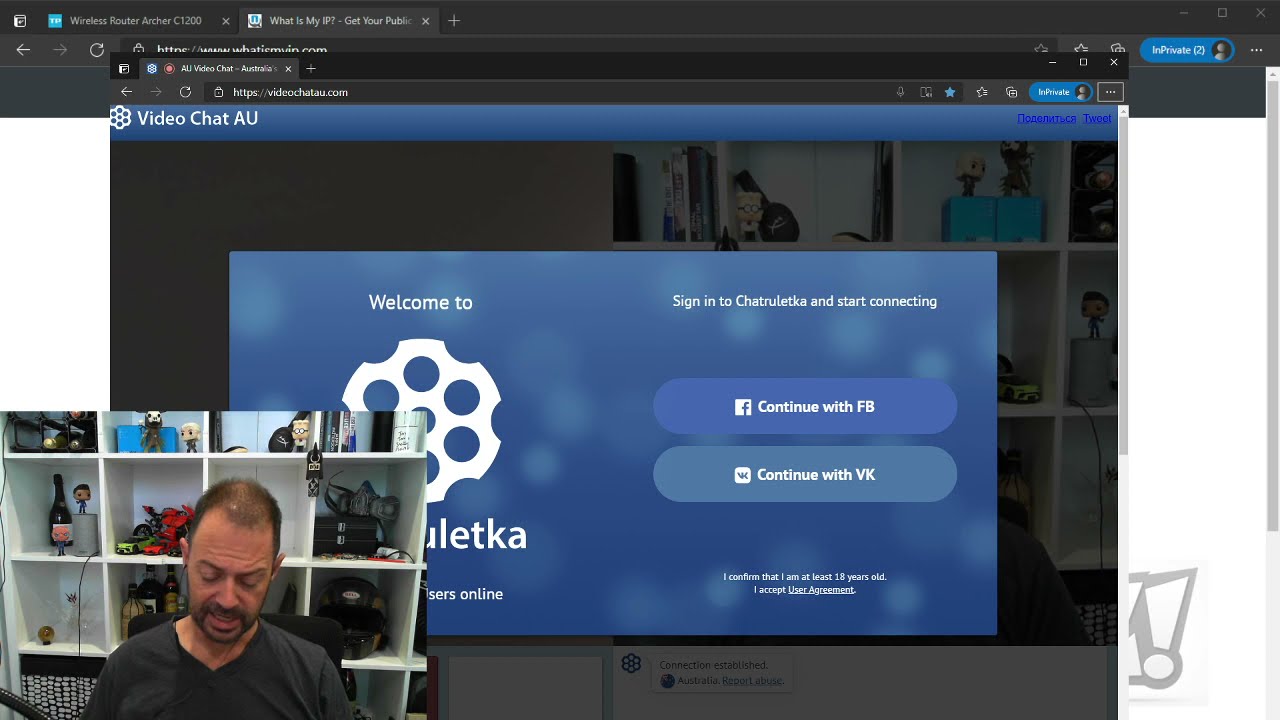Click the 'Connection established.' message
This screenshot has height=720, width=1280.
713,665
